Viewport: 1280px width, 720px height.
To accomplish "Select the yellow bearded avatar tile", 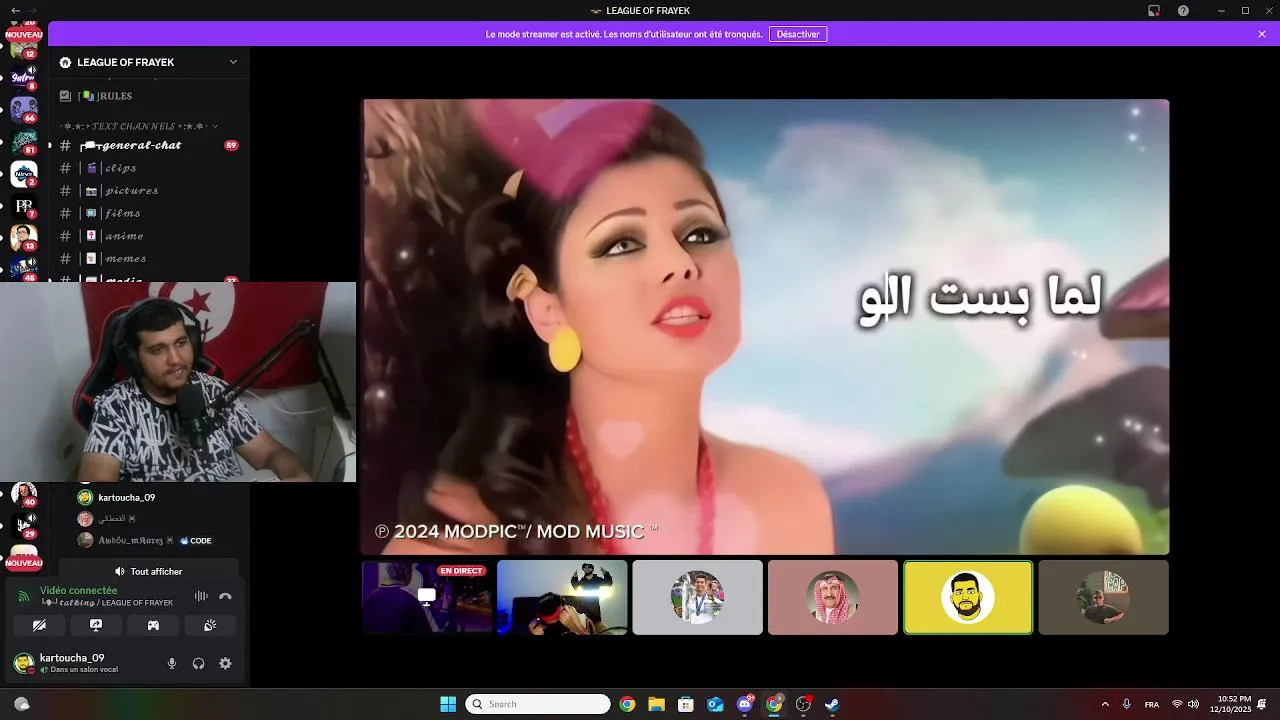I will [x=968, y=597].
